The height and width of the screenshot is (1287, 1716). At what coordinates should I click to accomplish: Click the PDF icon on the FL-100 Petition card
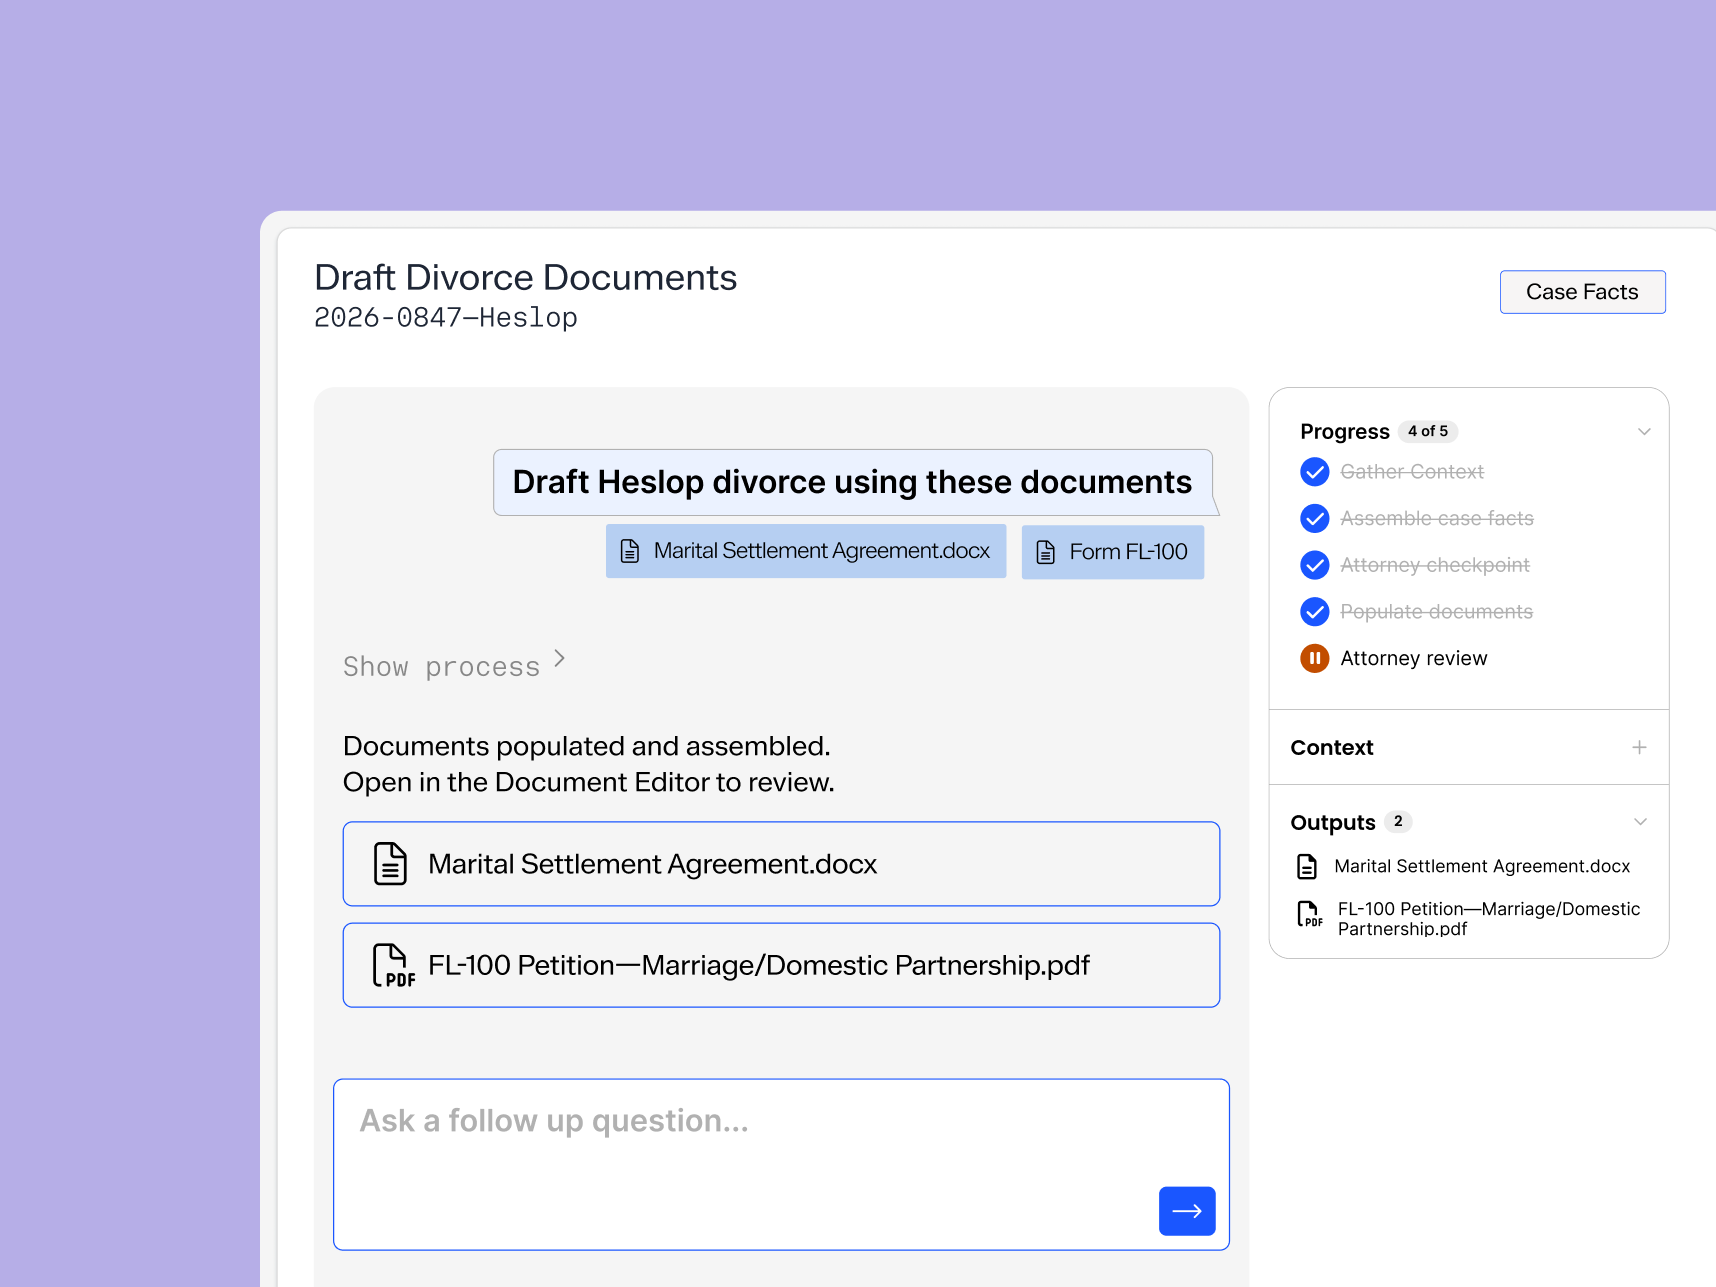pos(393,965)
